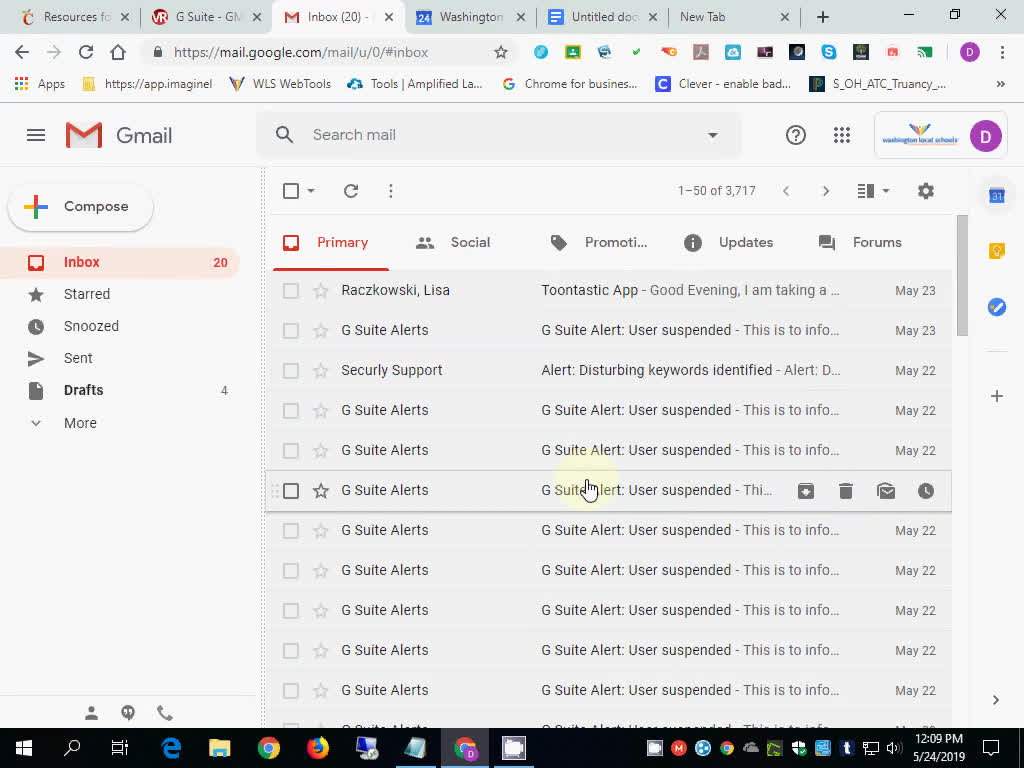This screenshot has height=768, width=1024.
Task: Click the Compose button
Action: click(80, 207)
